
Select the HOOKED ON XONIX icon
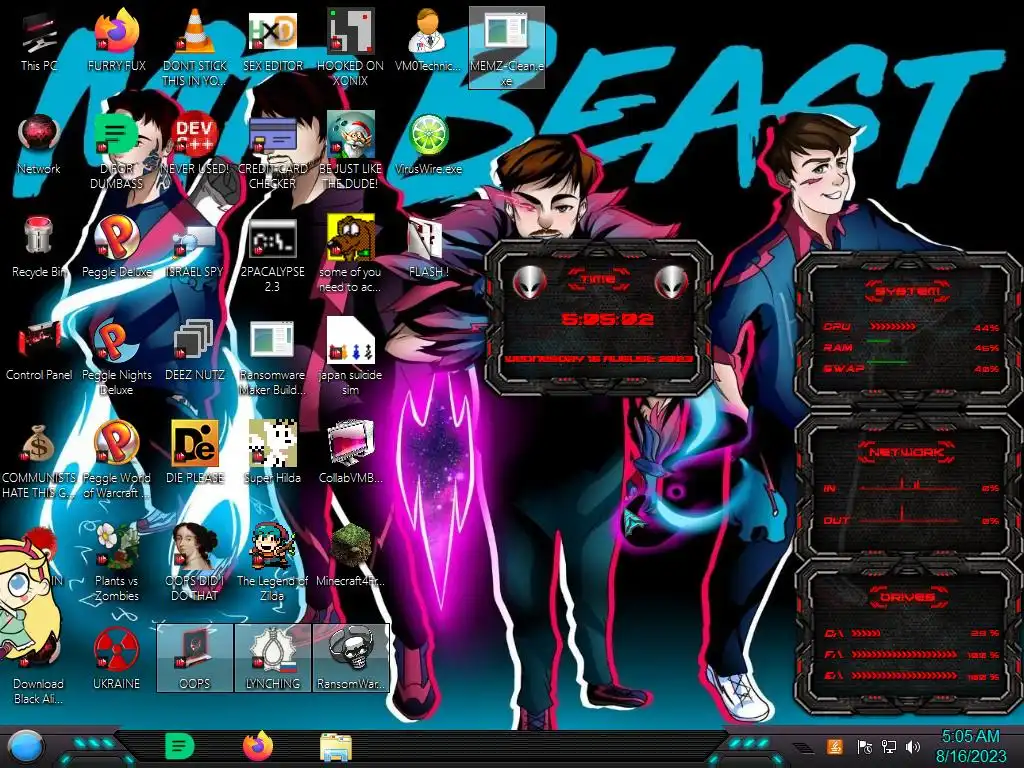click(350, 47)
